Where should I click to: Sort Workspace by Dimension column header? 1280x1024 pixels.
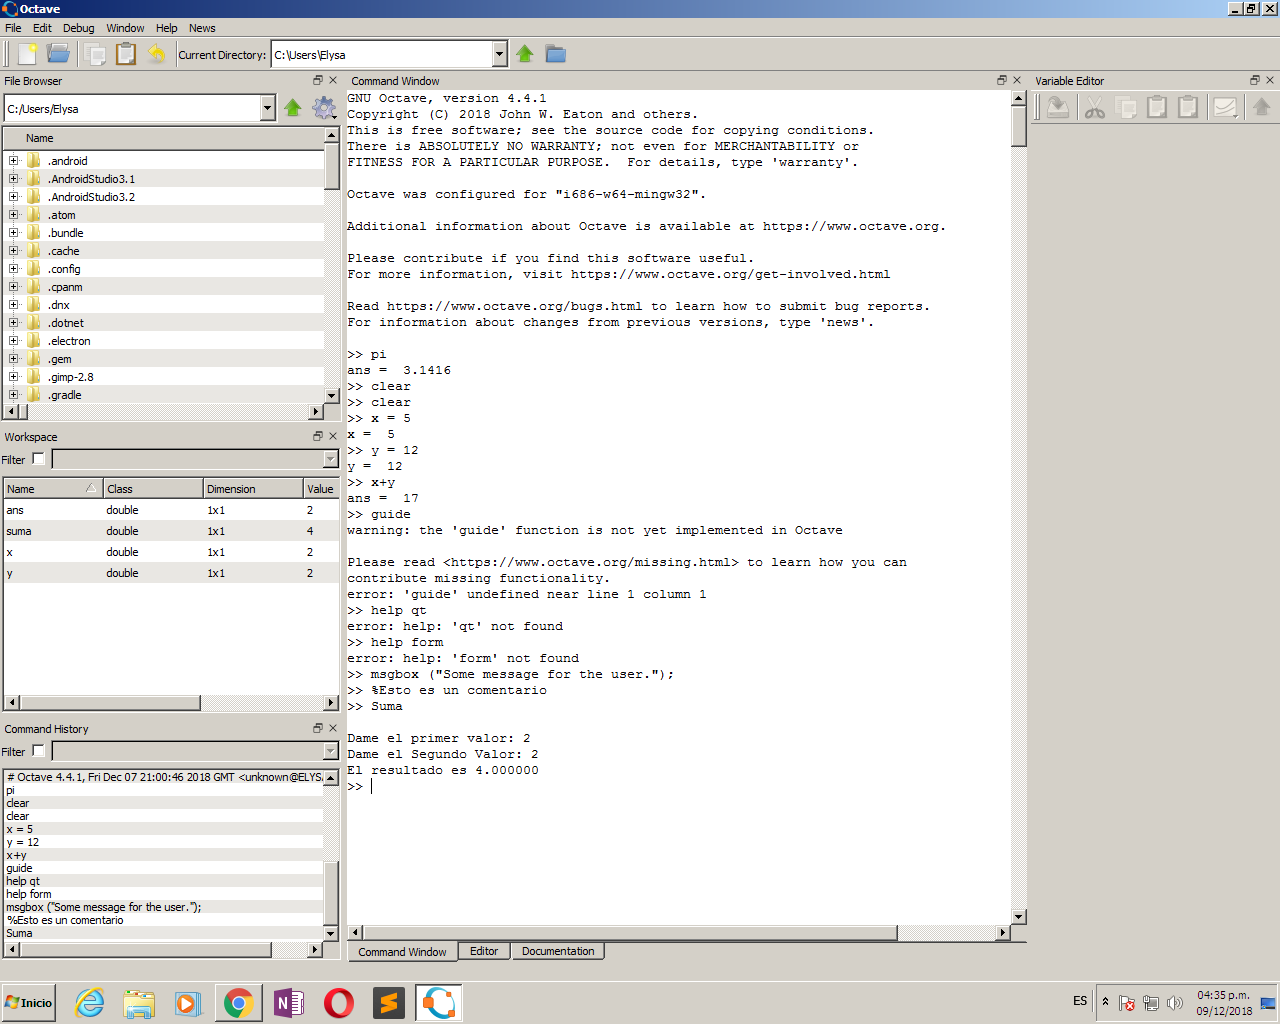(x=253, y=489)
